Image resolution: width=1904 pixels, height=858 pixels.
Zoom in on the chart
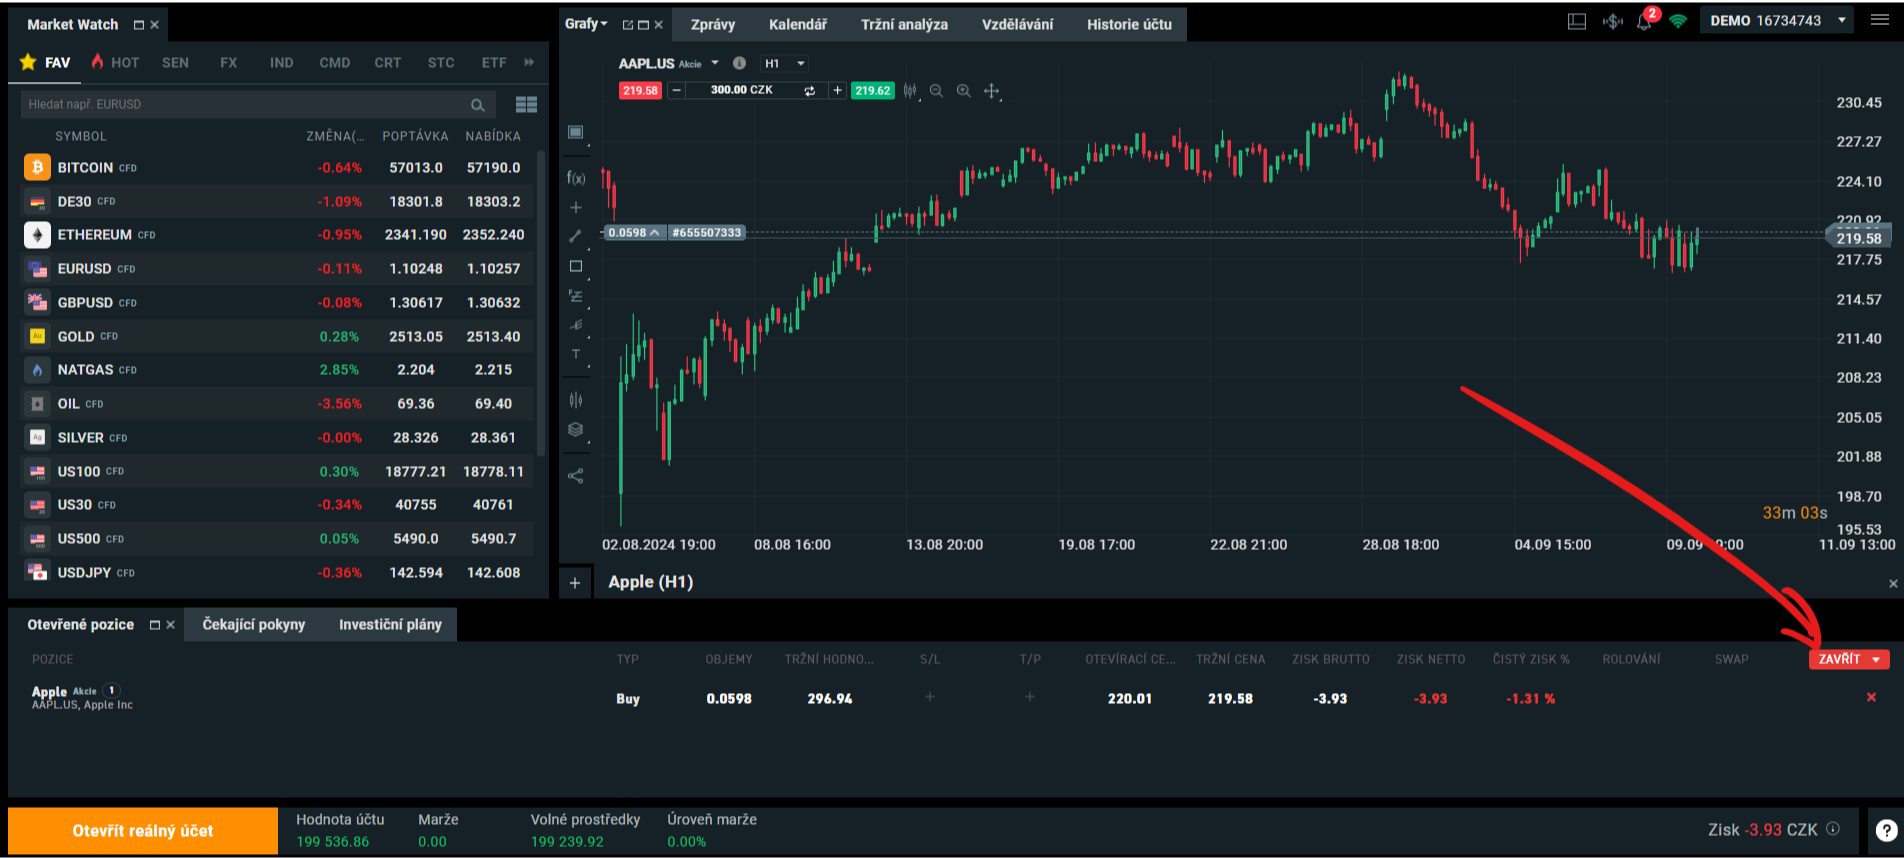click(x=963, y=91)
